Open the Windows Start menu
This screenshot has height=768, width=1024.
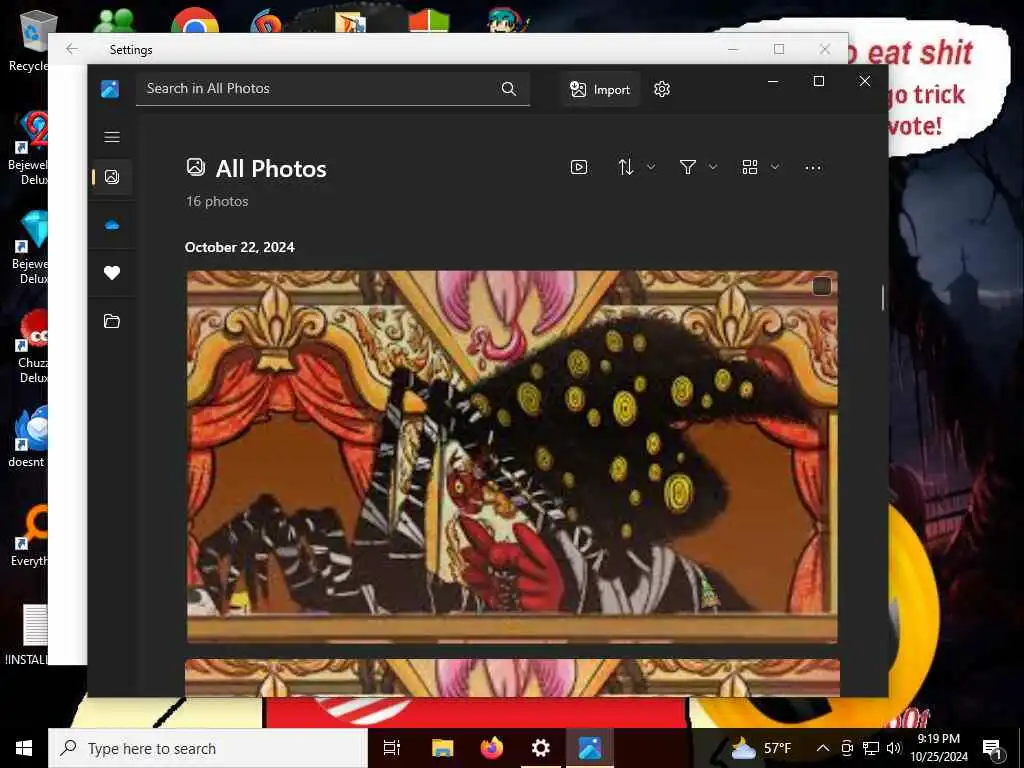point(24,748)
